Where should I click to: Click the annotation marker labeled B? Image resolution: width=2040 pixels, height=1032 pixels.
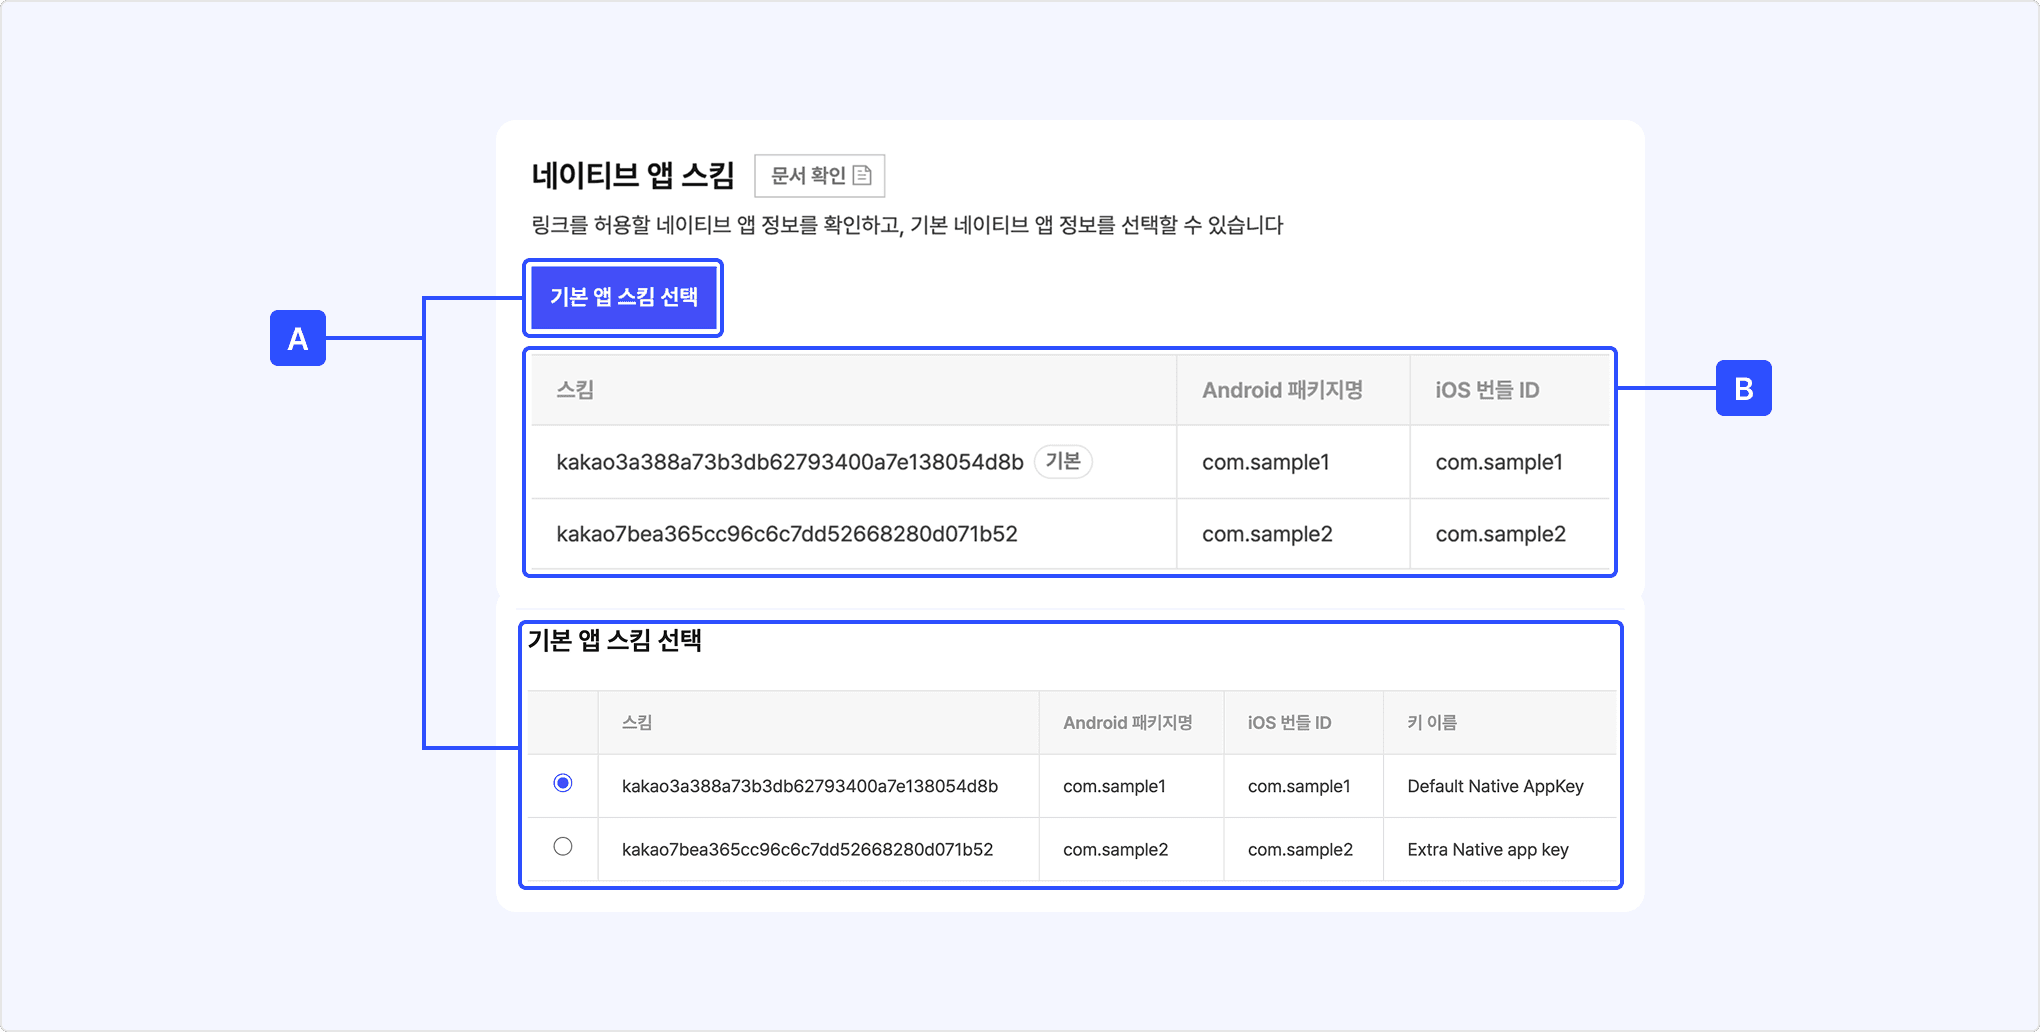pos(1743,389)
